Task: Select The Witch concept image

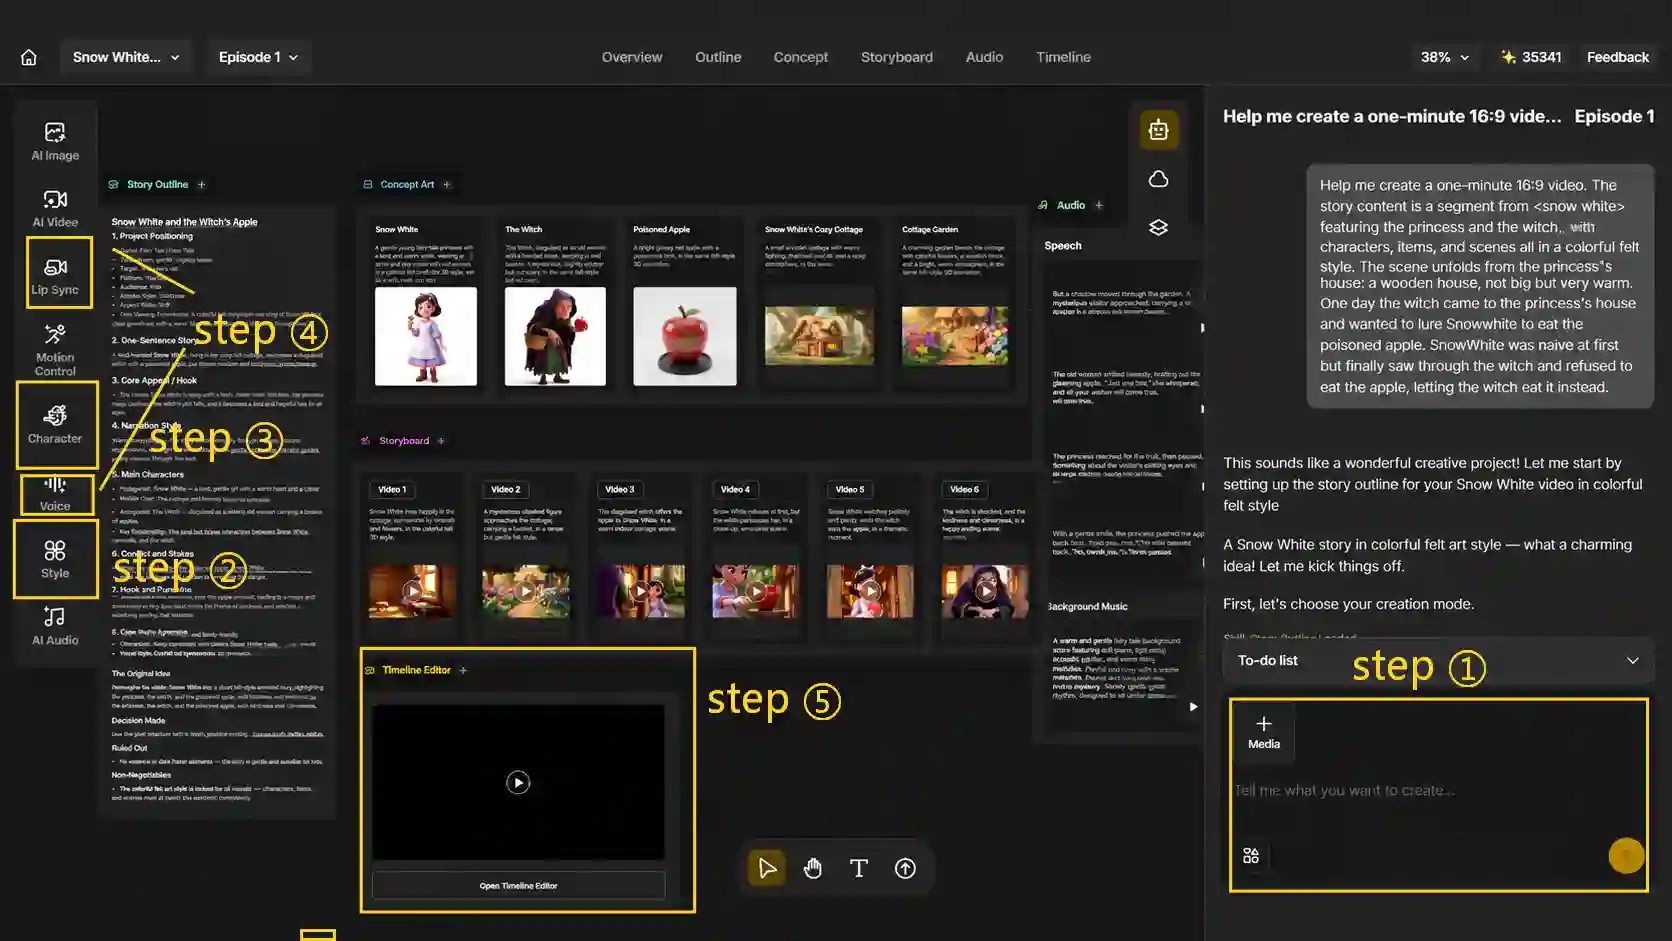Action: pyautogui.click(x=555, y=336)
